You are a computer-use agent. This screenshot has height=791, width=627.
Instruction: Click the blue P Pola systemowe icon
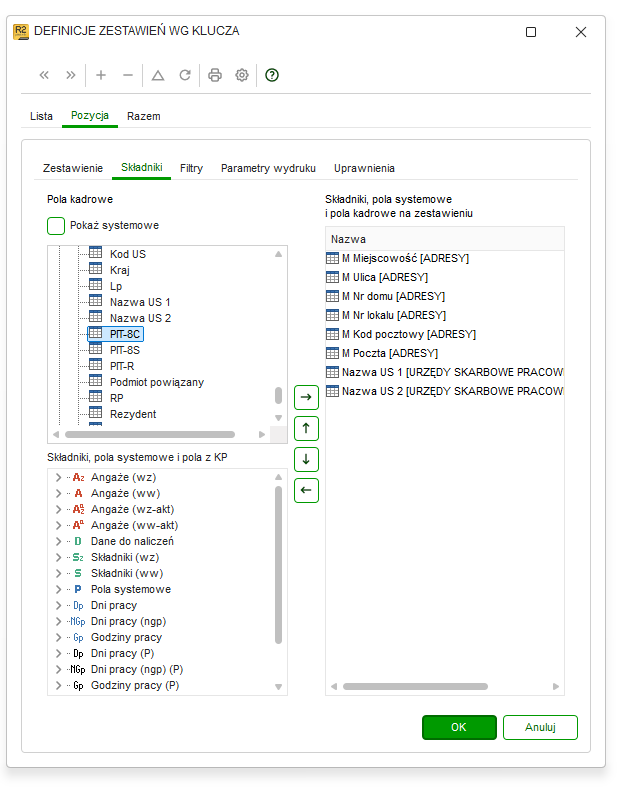click(x=78, y=589)
